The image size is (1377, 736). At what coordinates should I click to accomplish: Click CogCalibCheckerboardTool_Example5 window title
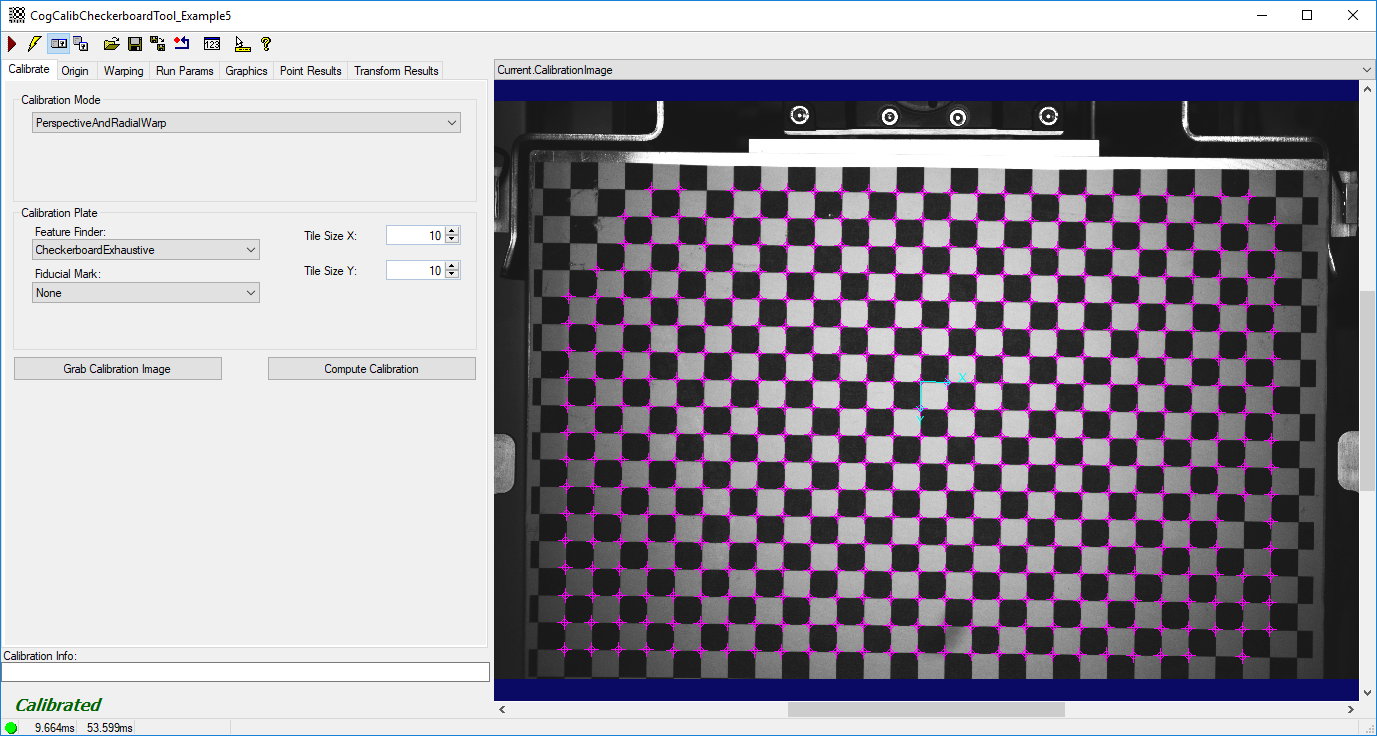[131, 15]
